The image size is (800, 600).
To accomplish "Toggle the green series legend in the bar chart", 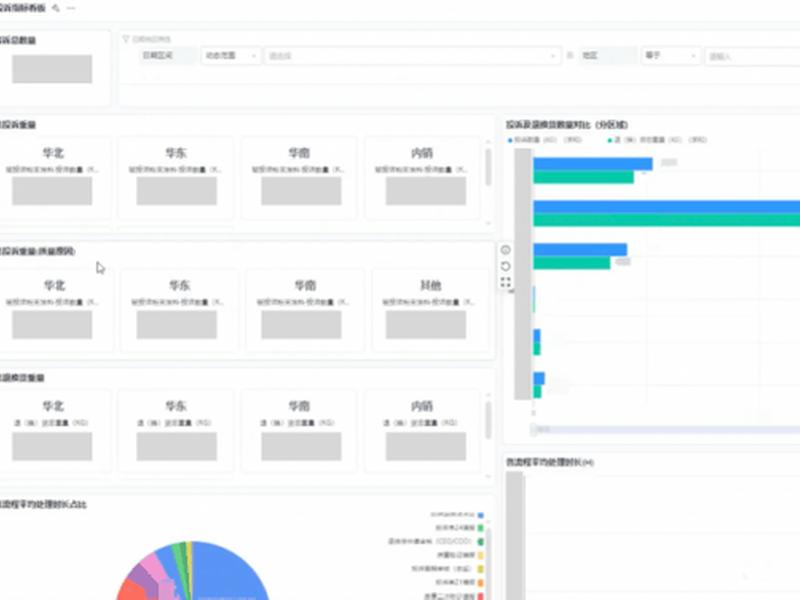I will pos(657,140).
